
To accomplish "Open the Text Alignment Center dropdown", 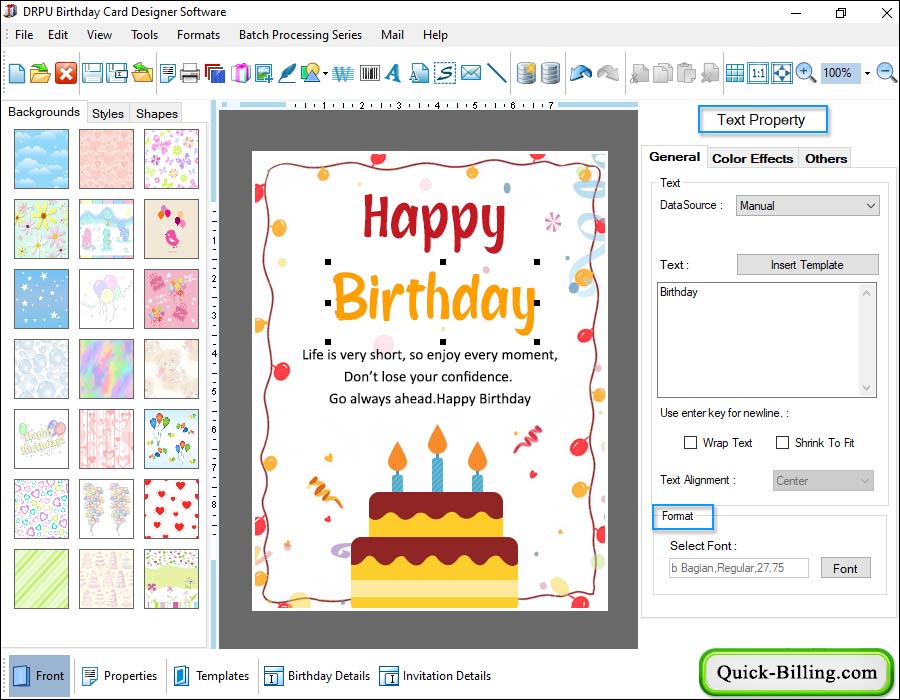I will (x=823, y=480).
